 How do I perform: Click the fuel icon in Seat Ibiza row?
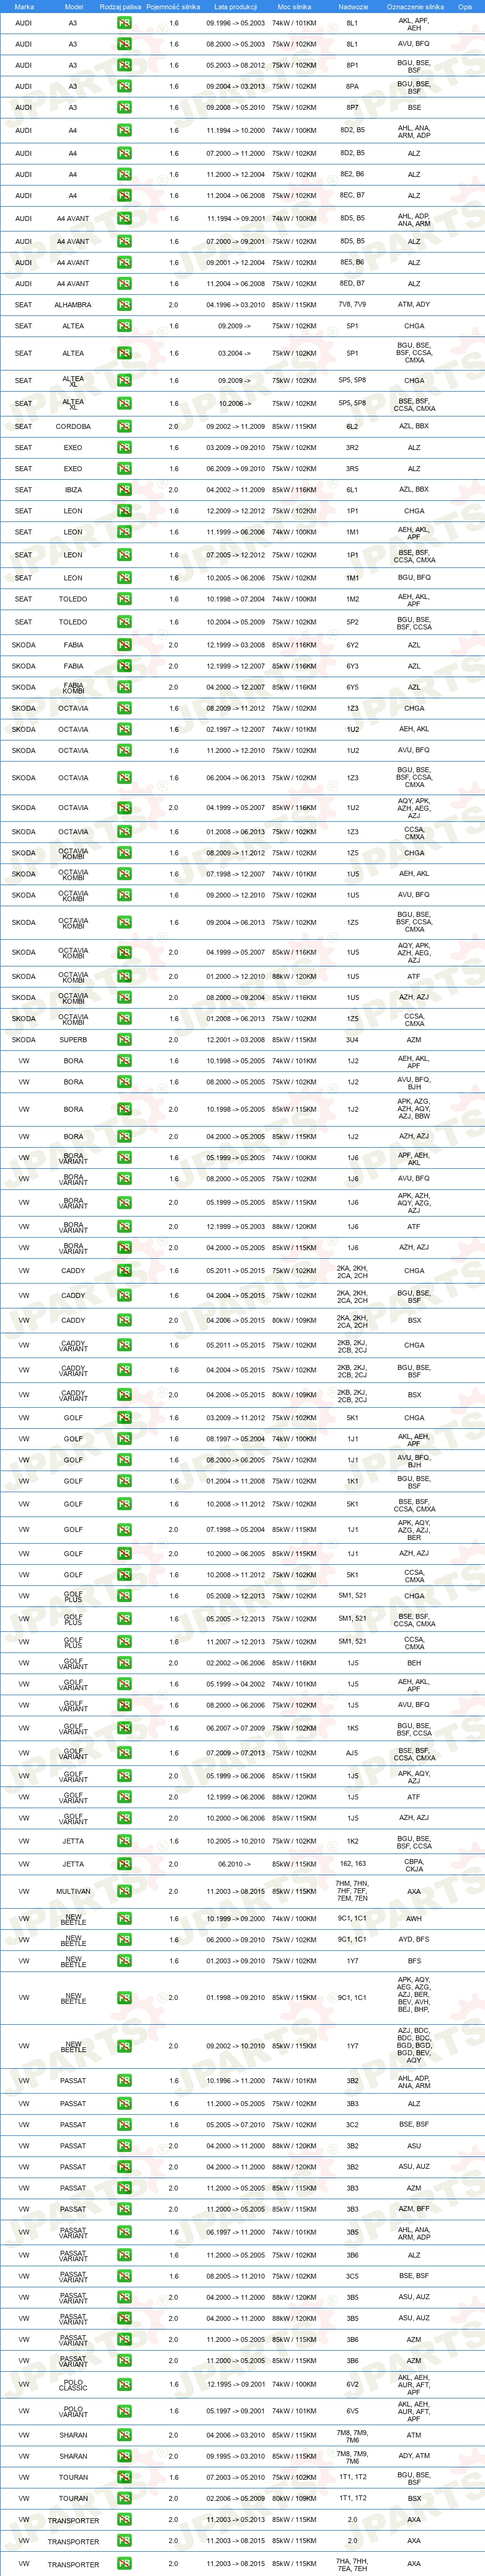click(x=124, y=490)
